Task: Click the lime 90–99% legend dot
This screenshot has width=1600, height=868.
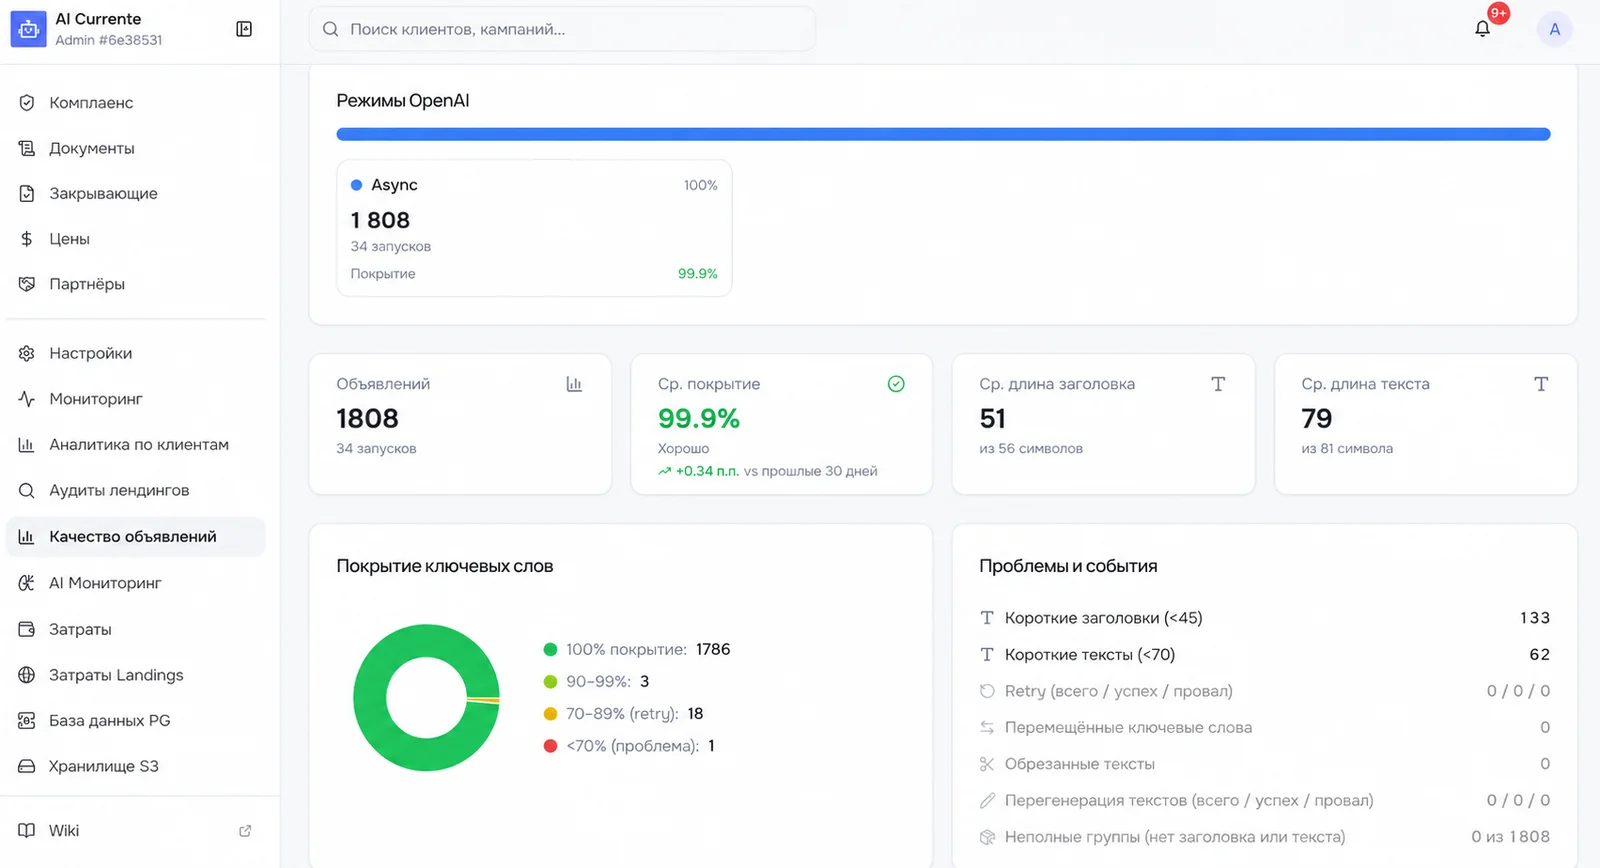Action: coord(550,682)
